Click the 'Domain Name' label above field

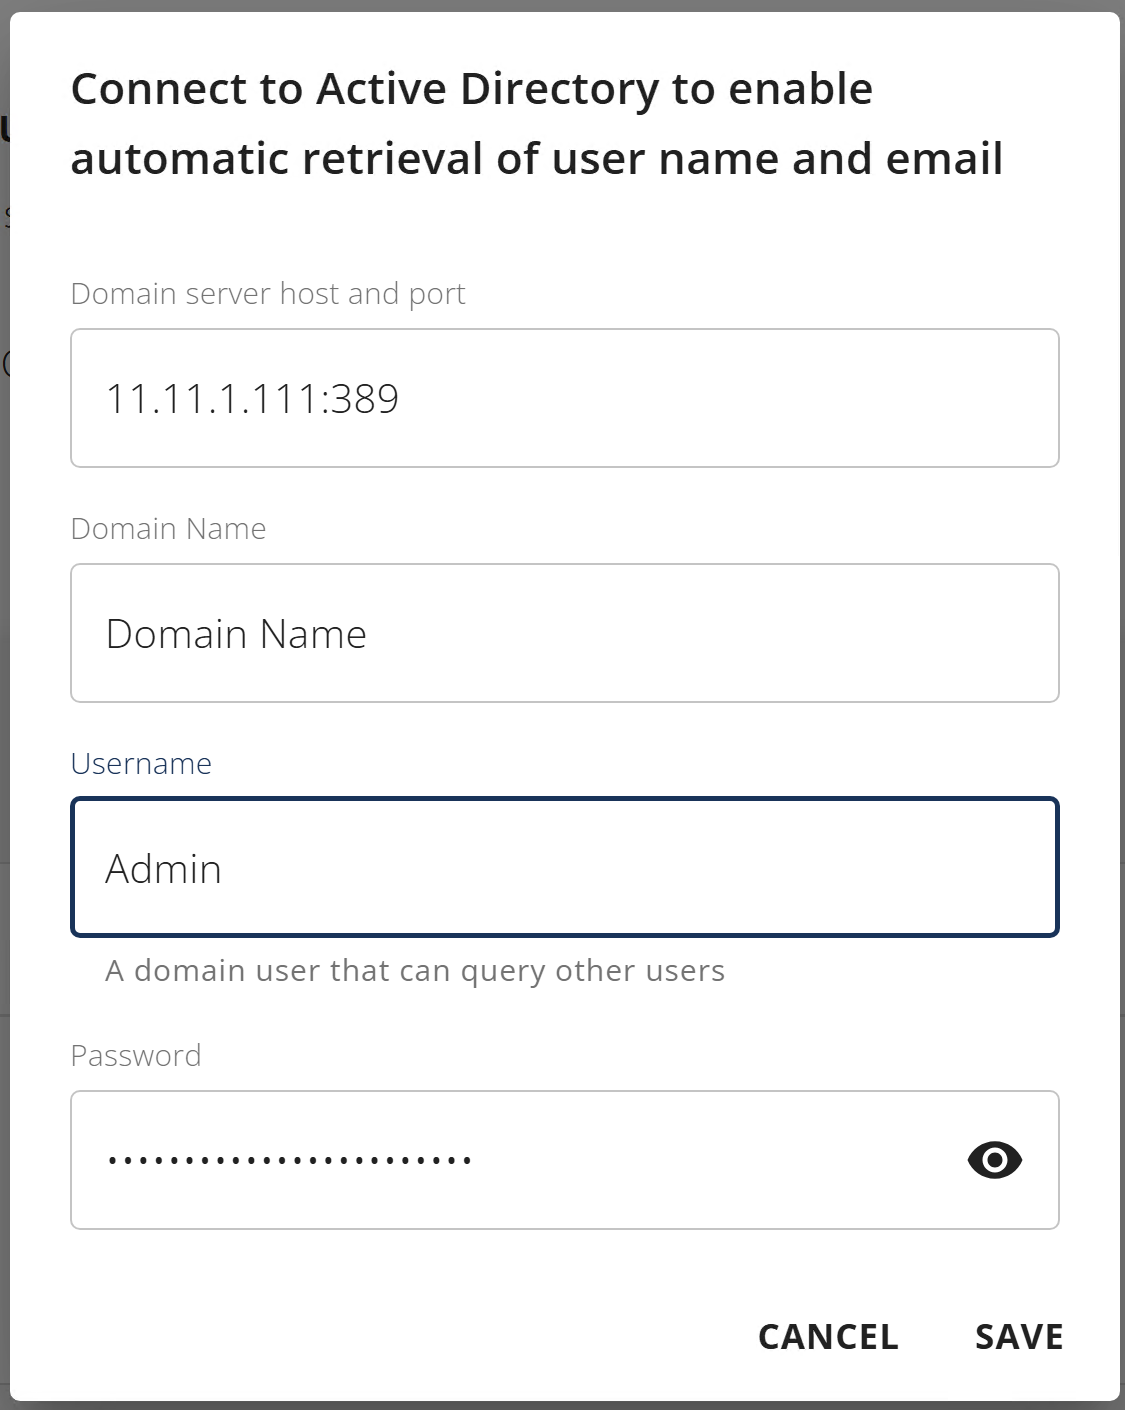(168, 529)
